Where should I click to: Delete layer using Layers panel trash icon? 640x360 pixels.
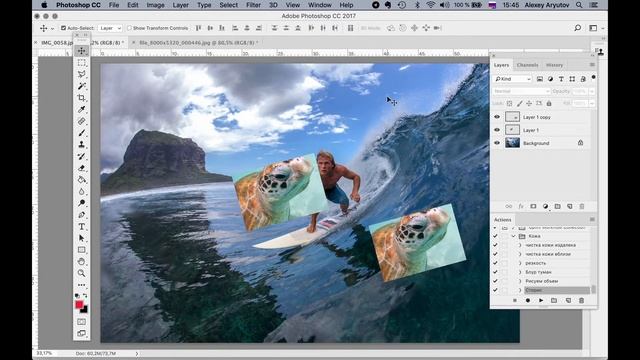[x=582, y=207]
